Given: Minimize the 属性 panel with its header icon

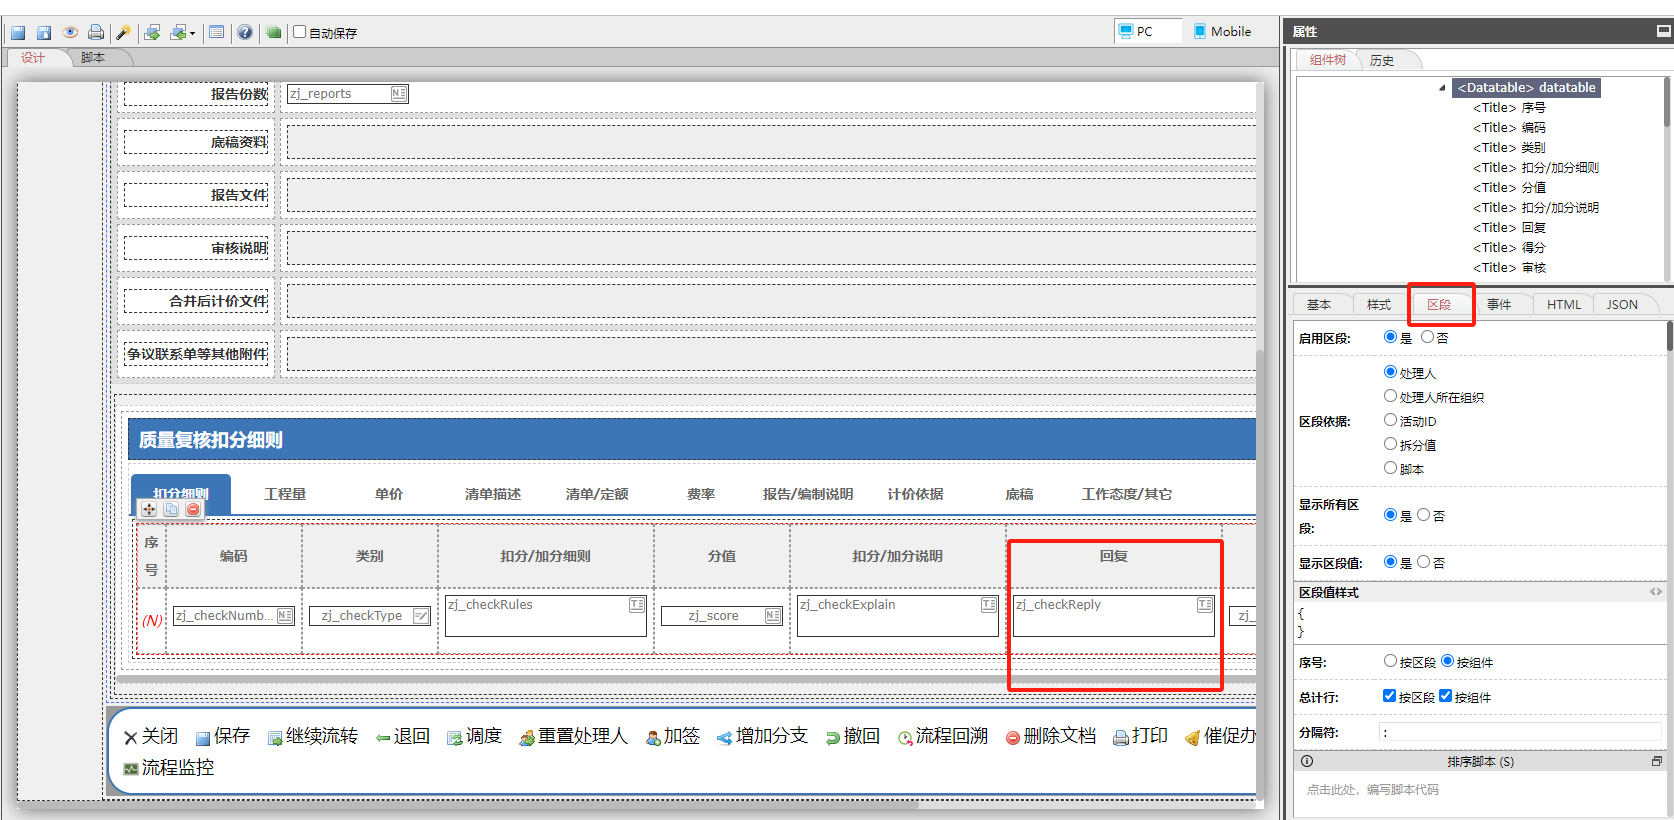Looking at the screenshot, I should click(x=1664, y=31).
